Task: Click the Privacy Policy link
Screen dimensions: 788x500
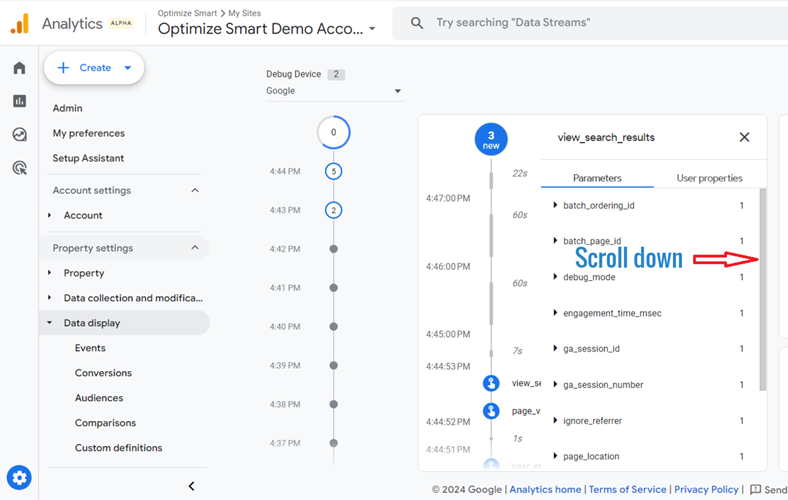Action: click(706, 489)
